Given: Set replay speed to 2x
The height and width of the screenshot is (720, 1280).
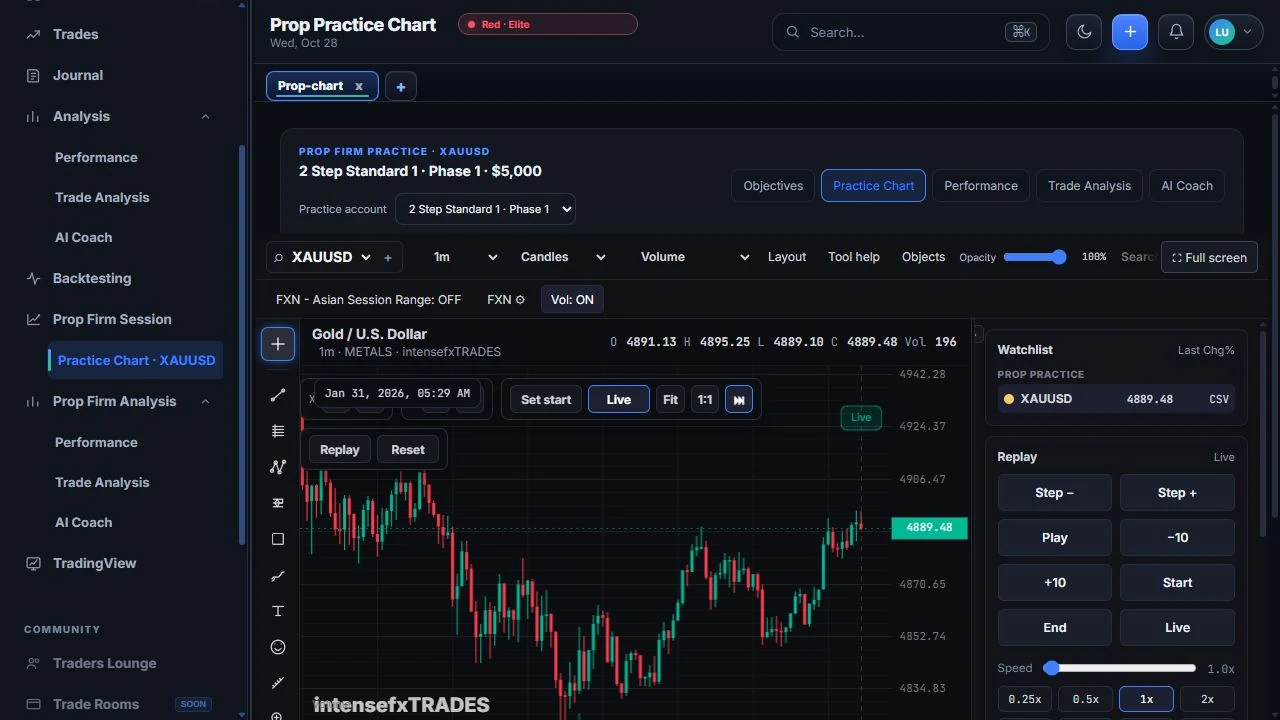Looking at the screenshot, I should click(x=1207, y=699).
